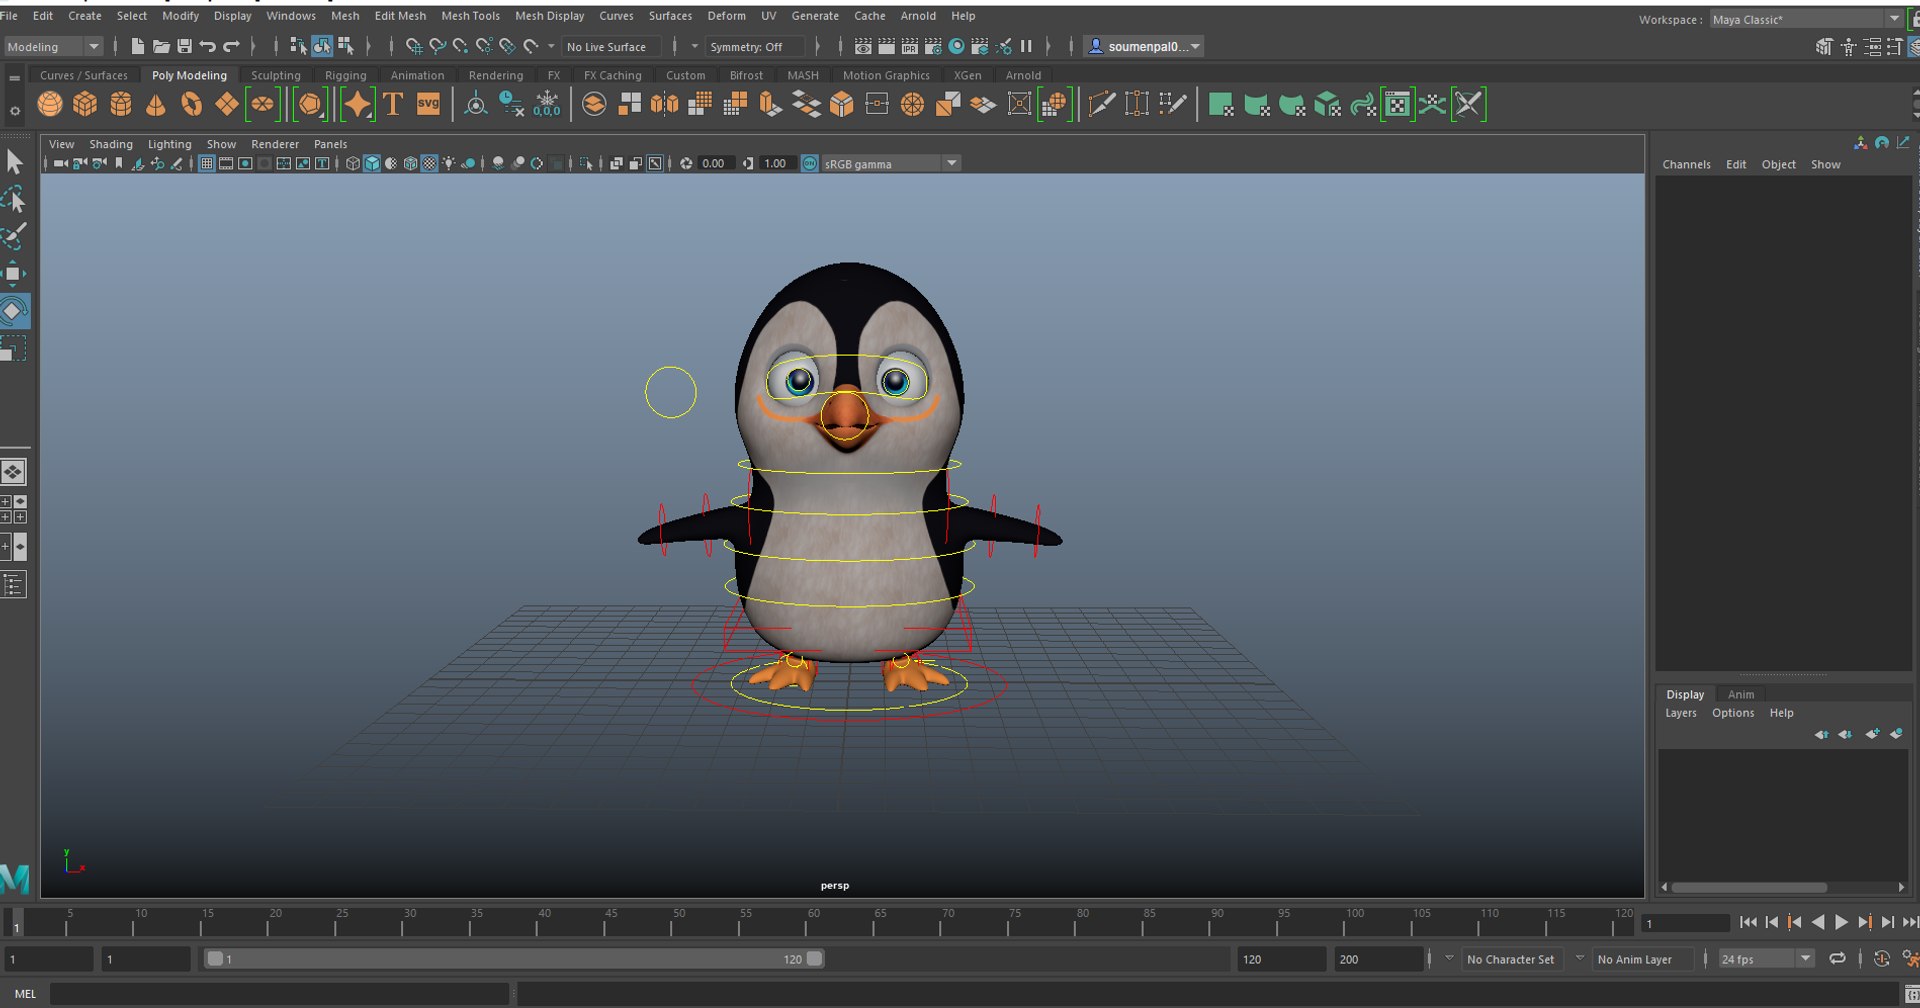This screenshot has width=1920, height=1008.
Task: Click Object in the Channel Box
Action: (x=1778, y=164)
